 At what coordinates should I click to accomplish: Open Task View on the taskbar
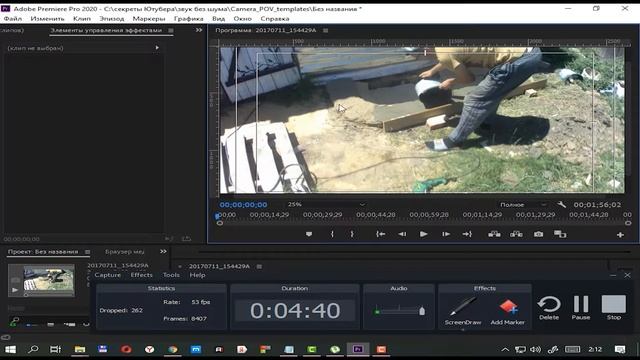tap(55, 349)
